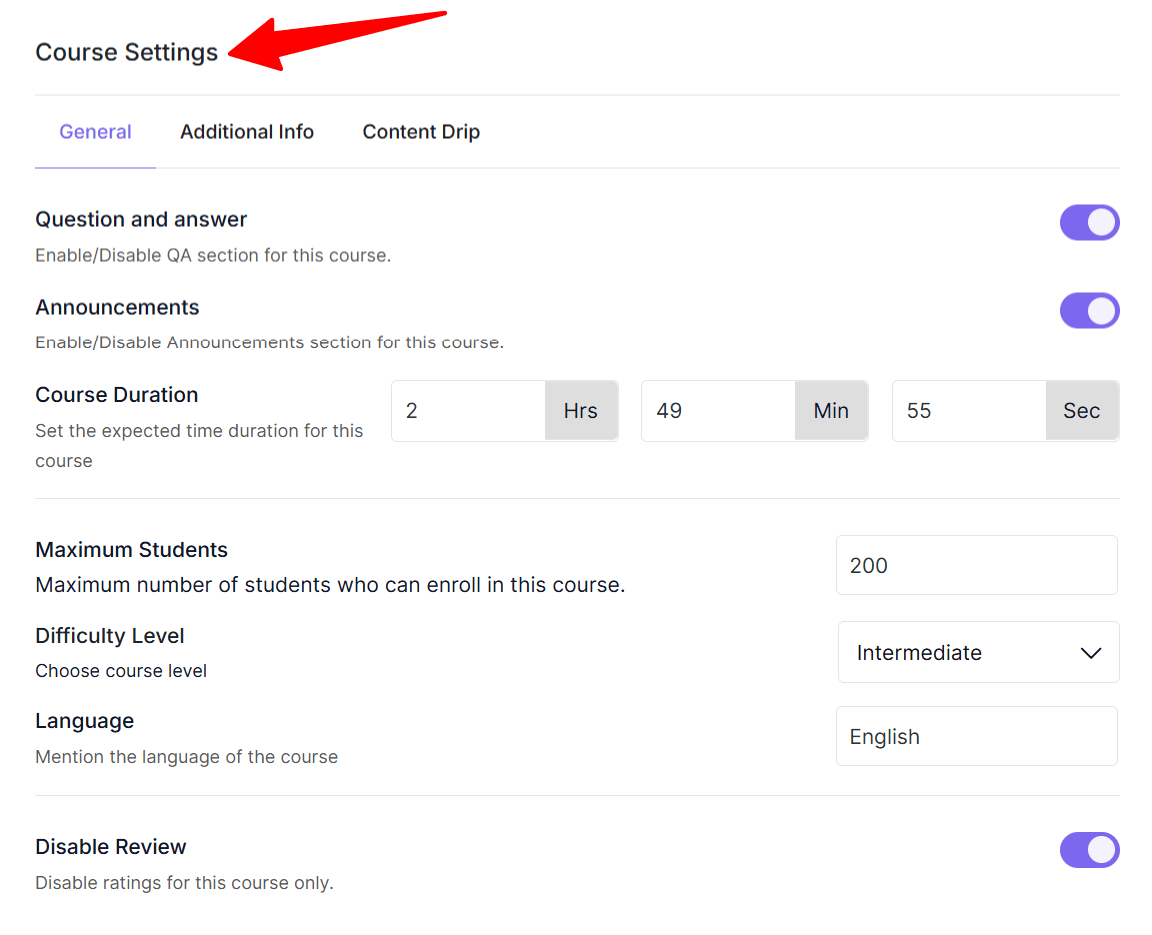Screen dimensions: 1152x935
Task: Click the Intermediate dropdown chevron
Action: (1091, 652)
